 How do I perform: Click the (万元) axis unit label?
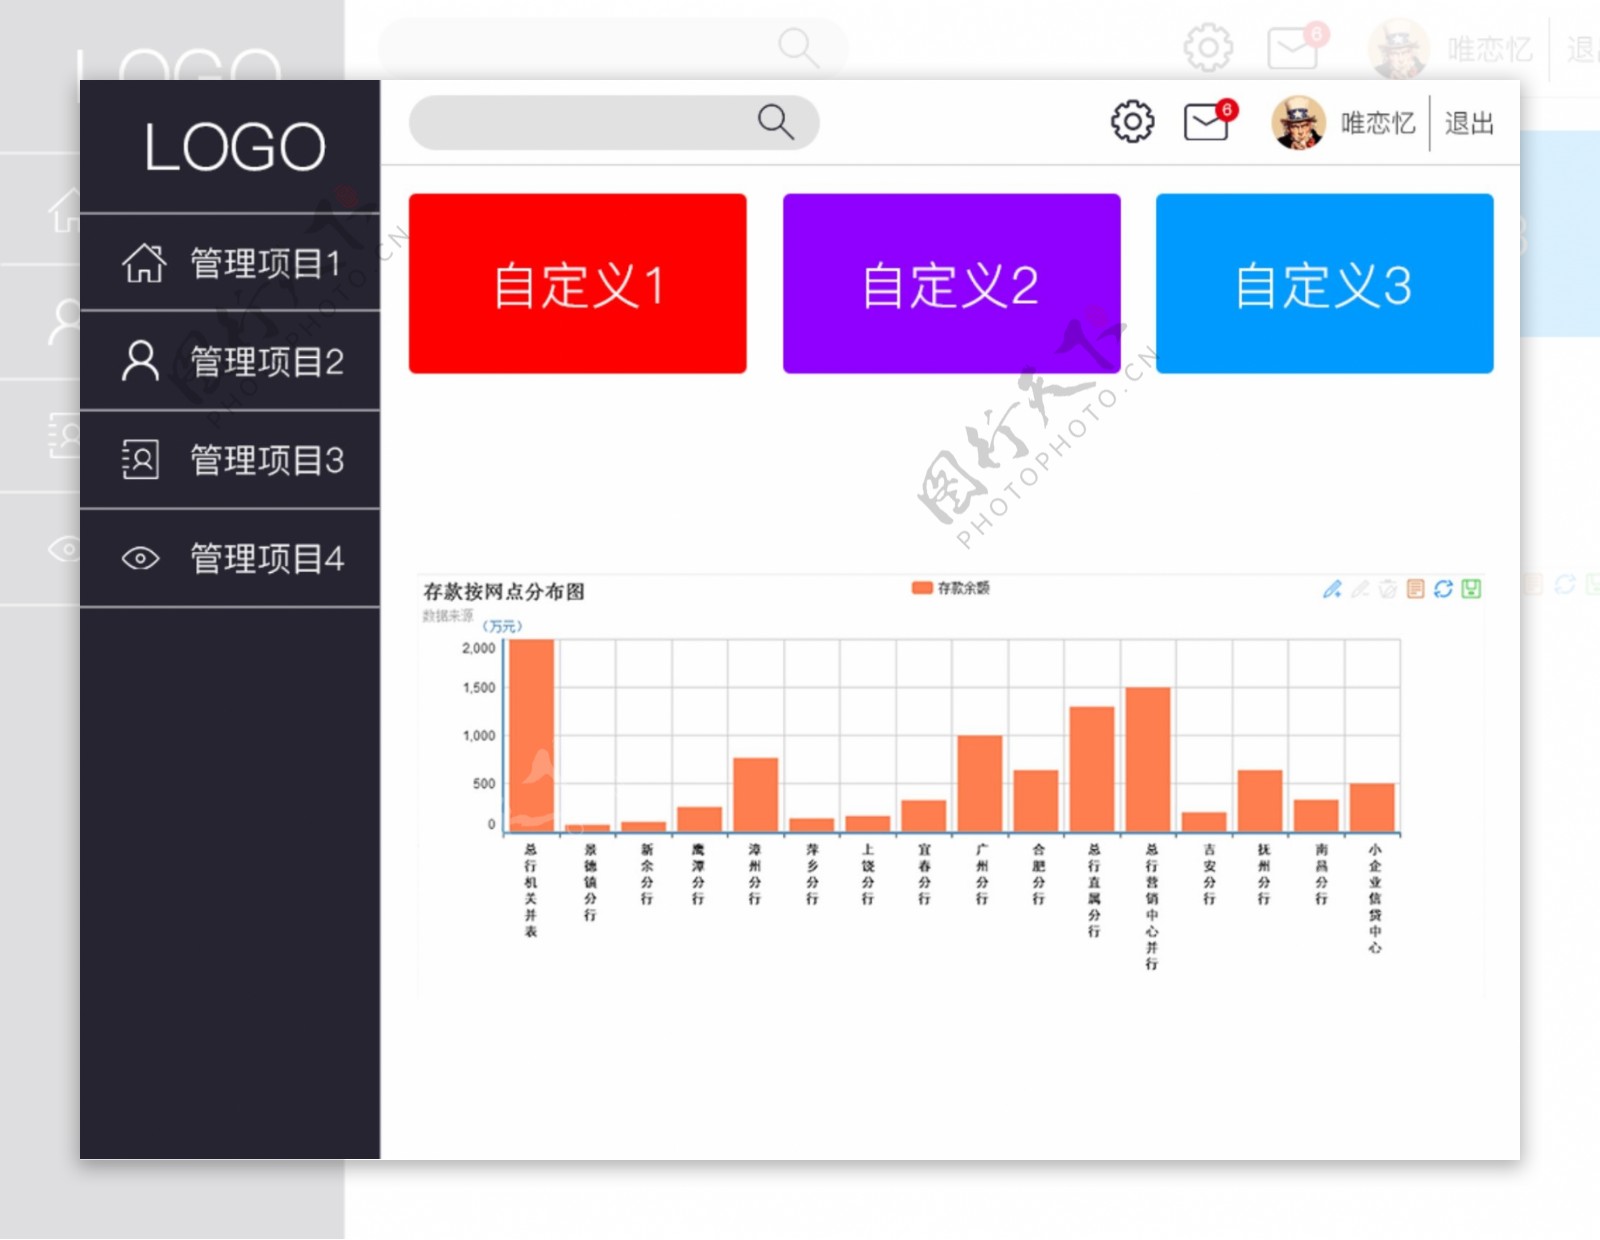coord(502,626)
